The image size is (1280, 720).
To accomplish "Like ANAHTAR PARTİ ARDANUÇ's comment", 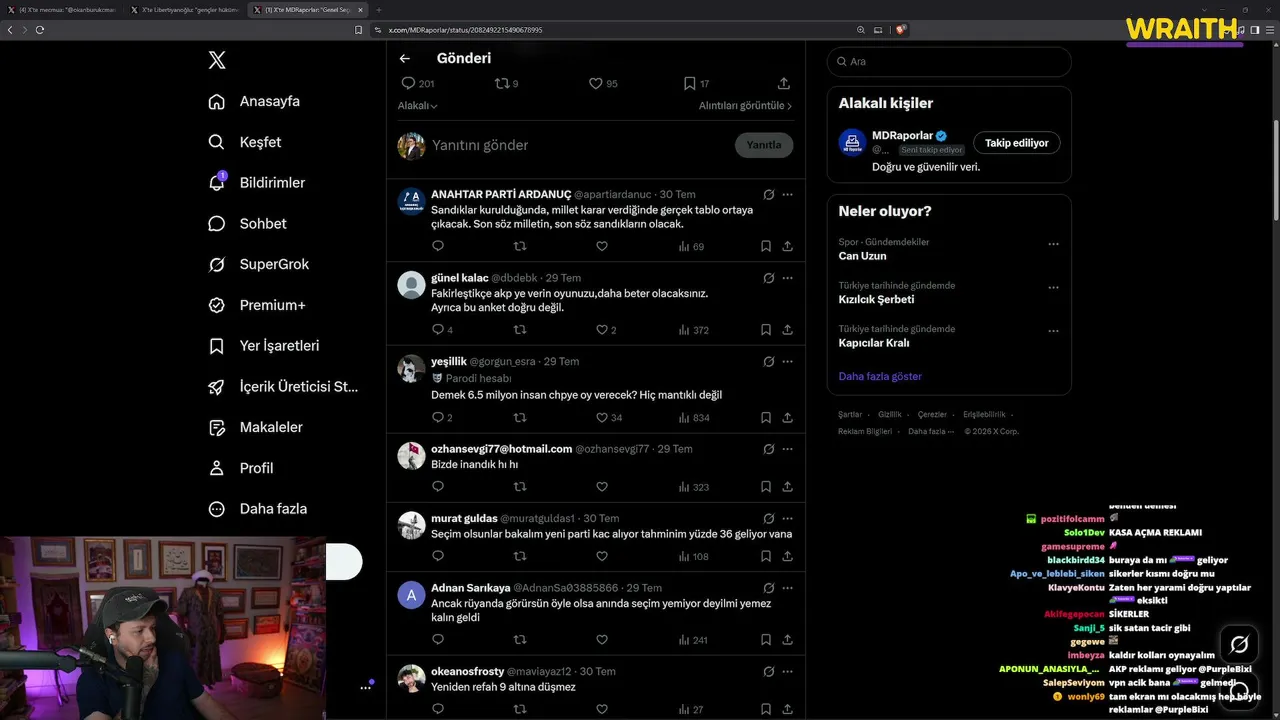I will [602, 246].
